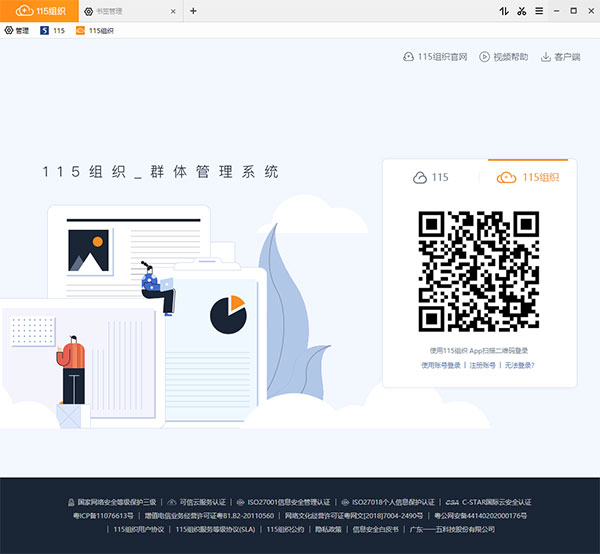Switch login panel to the 115 tab
Image resolution: width=600 pixels, height=554 pixels.
(x=431, y=178)
